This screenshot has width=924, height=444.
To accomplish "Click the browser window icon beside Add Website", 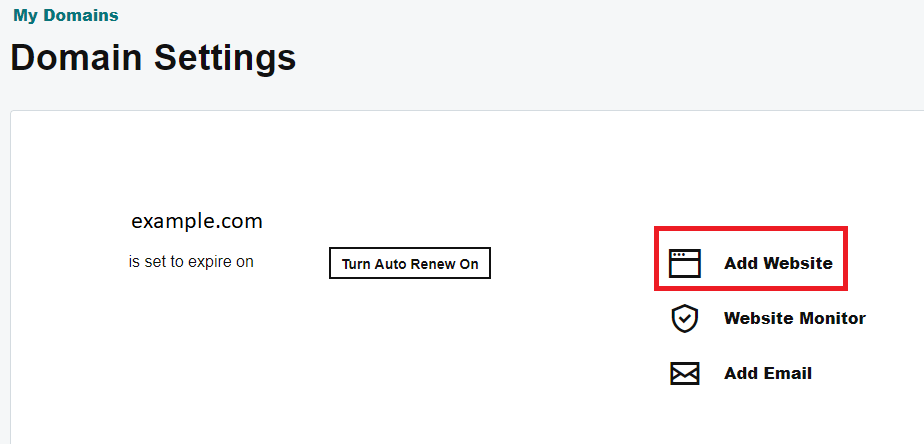I will pos(684,263).
